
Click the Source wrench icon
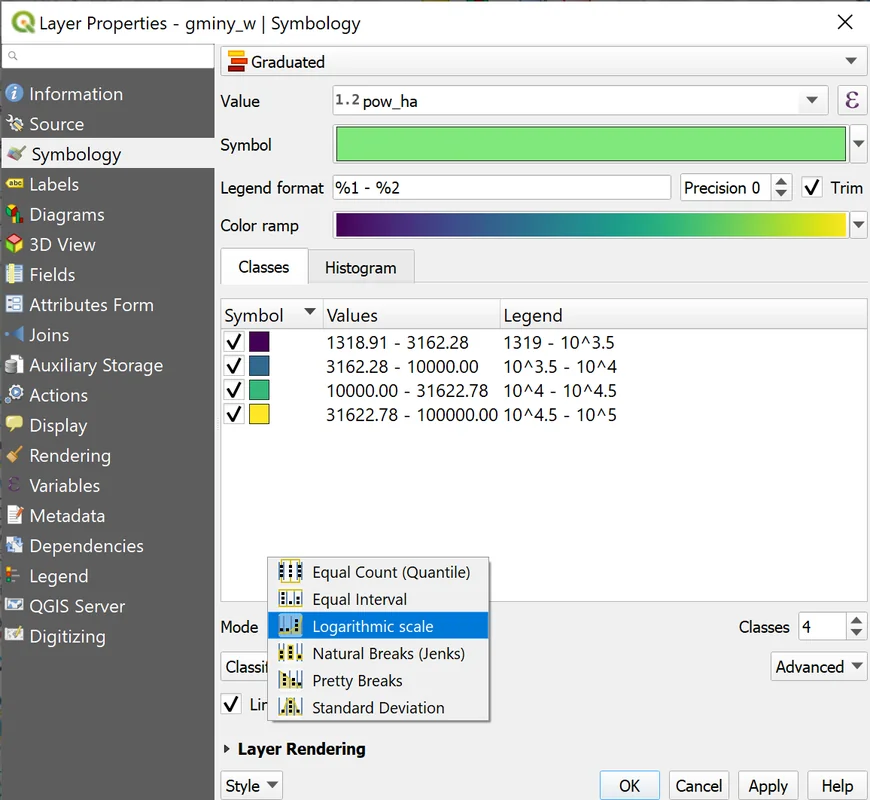click(x=14, y=124)
